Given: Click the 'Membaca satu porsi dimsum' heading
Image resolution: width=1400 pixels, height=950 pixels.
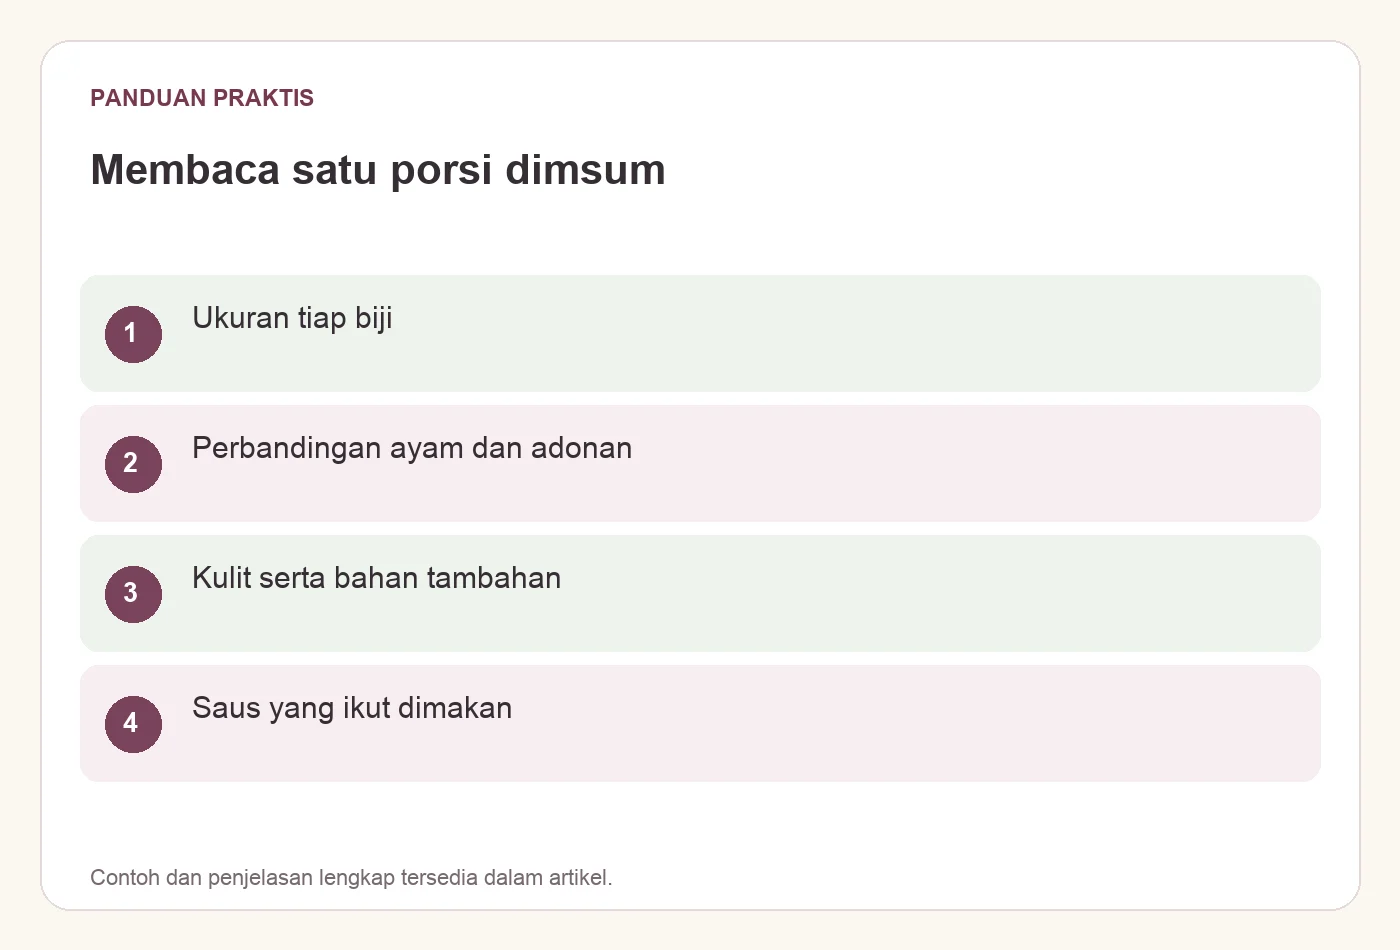Looking at the screenshot, I should click(378, 169).
